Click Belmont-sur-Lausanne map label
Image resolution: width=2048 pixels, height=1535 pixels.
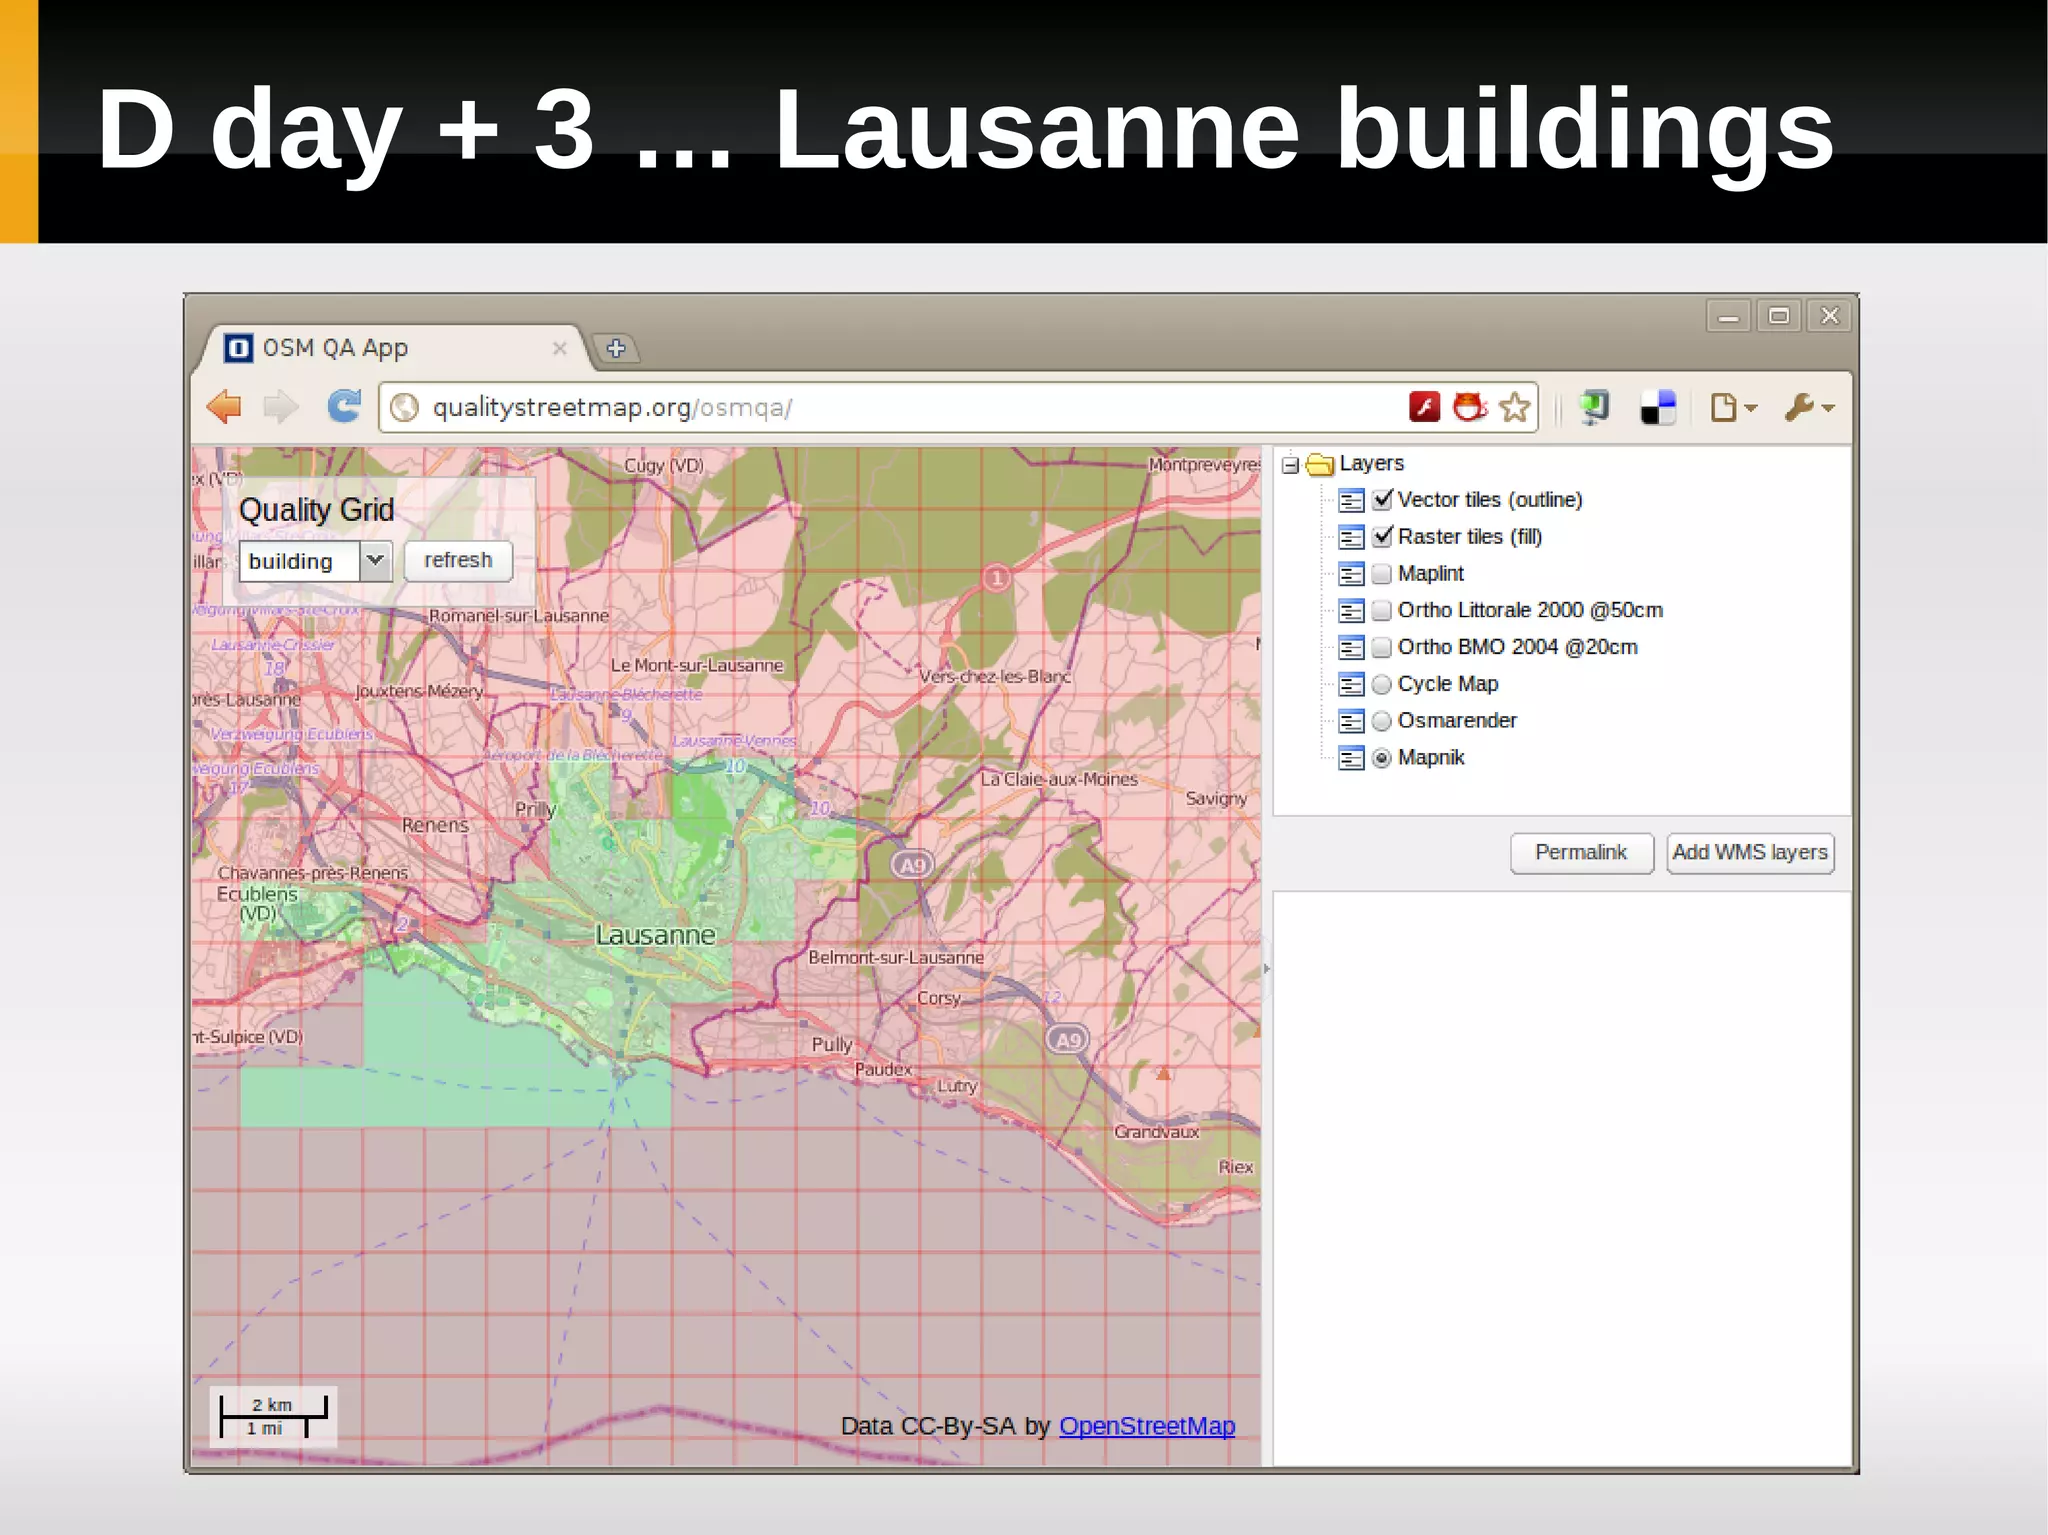[x=896, y=957]
